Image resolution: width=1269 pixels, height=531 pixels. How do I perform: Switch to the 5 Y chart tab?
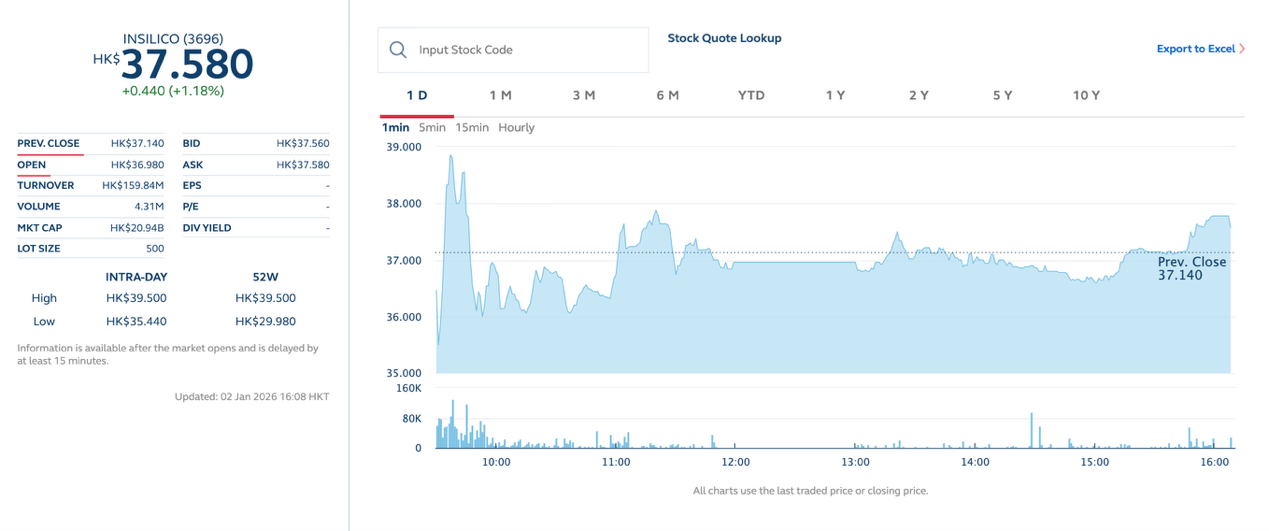point(1002,95)
